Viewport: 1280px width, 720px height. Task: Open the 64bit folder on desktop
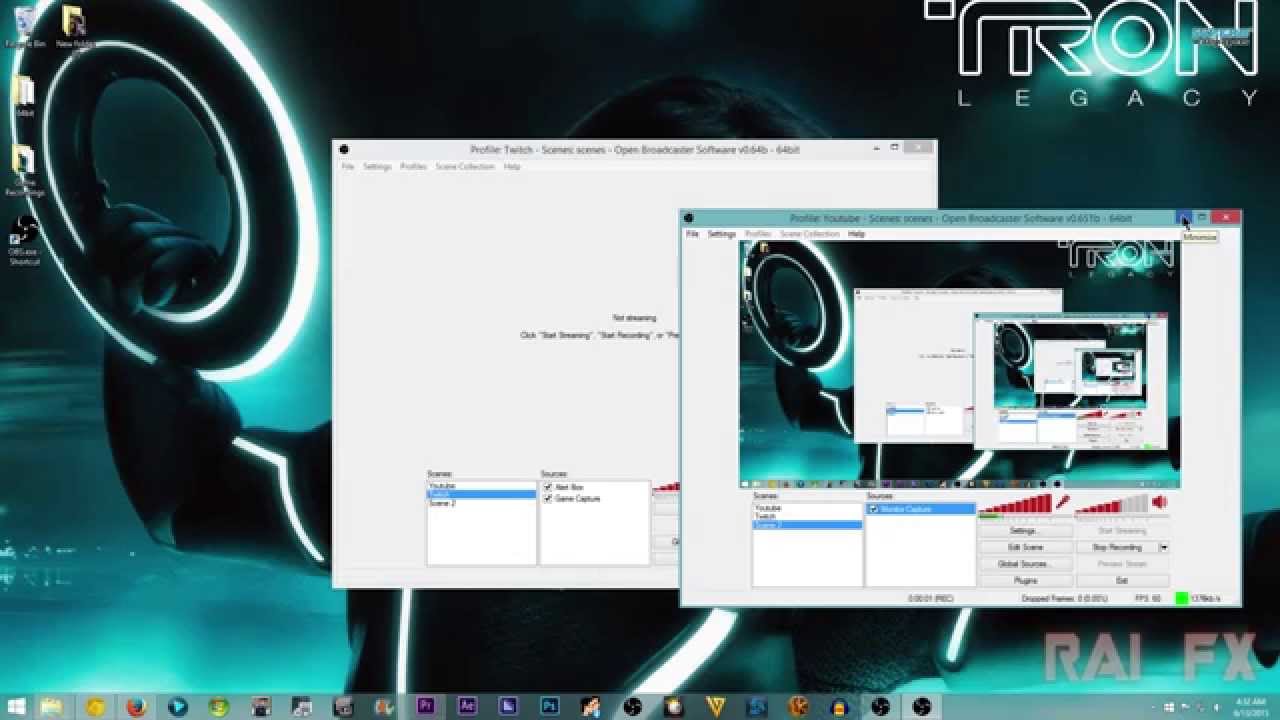(24, 96)
